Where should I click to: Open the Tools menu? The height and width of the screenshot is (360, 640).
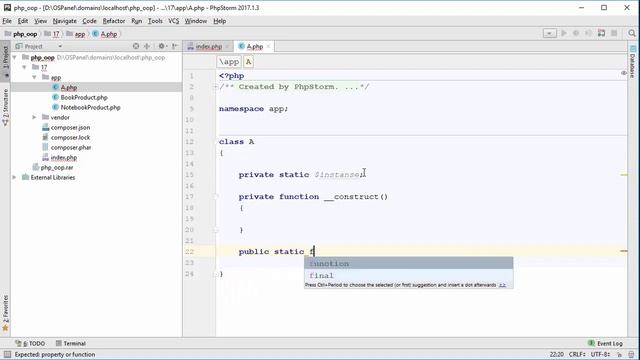click(x=155, y=21)
